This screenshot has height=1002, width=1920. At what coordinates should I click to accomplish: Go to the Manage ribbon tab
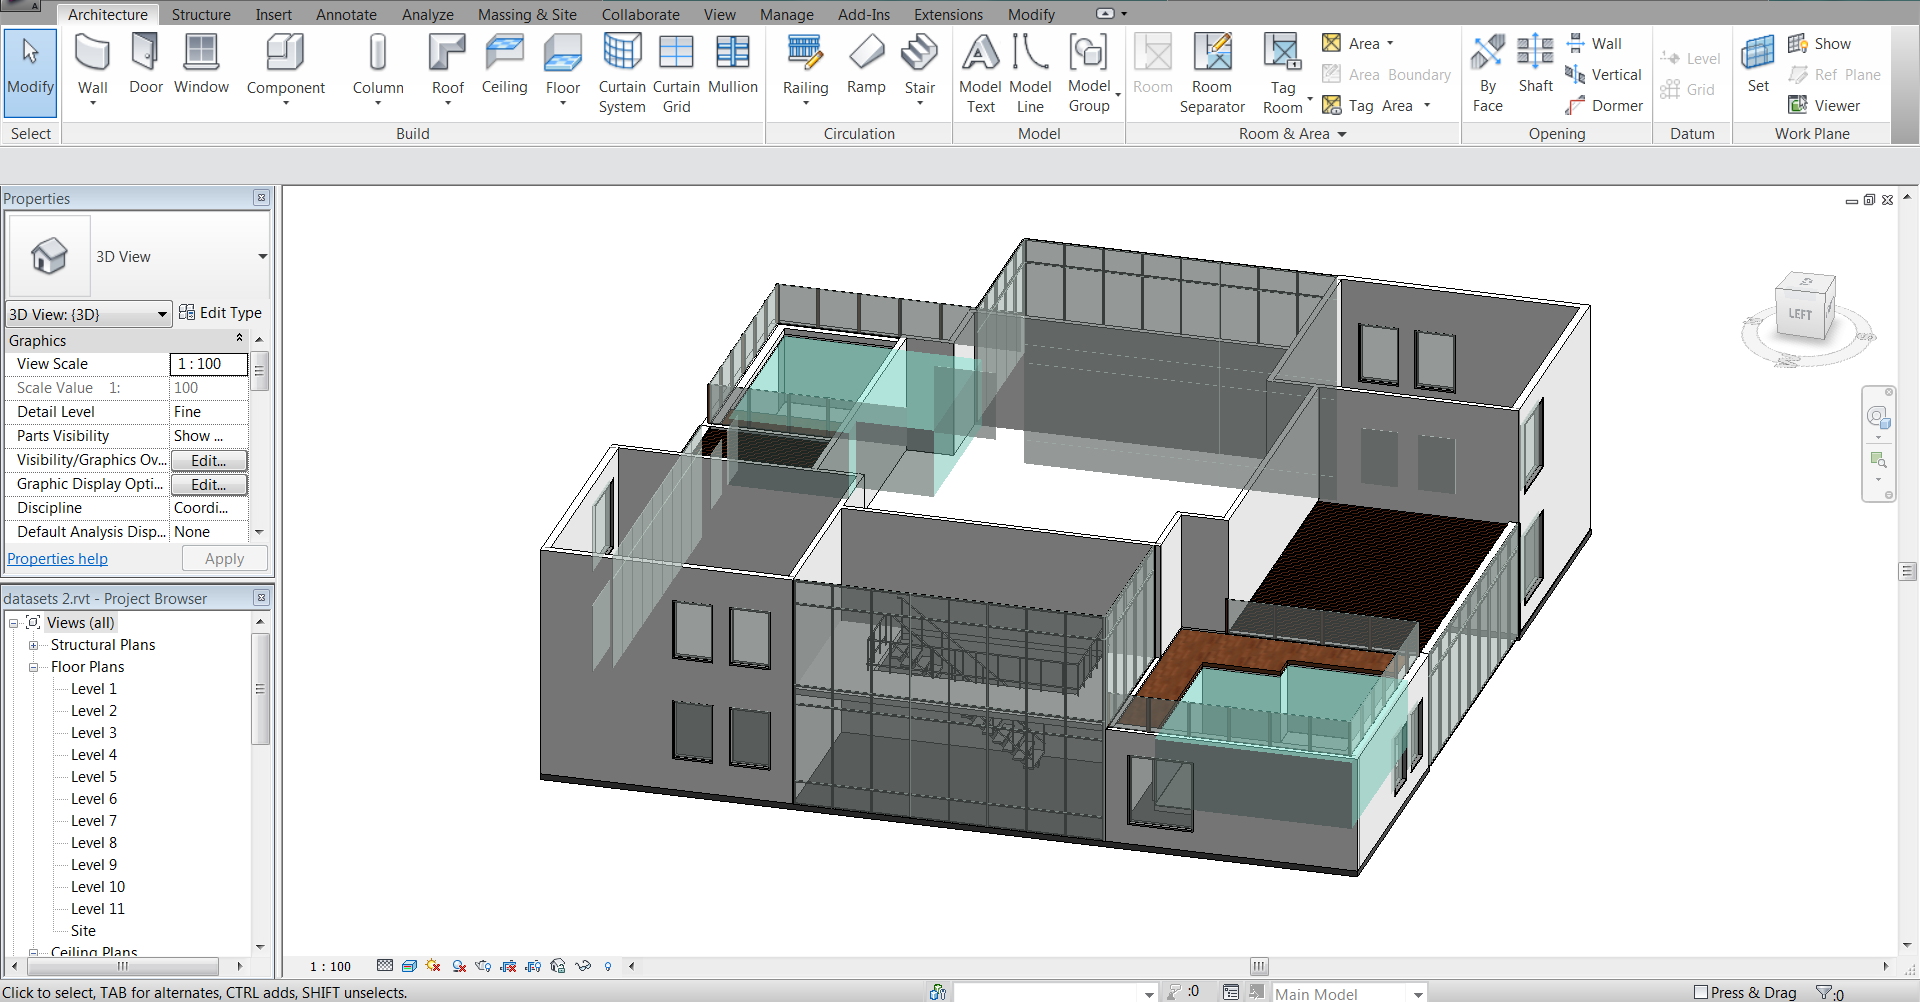click(x=787, y=14)
